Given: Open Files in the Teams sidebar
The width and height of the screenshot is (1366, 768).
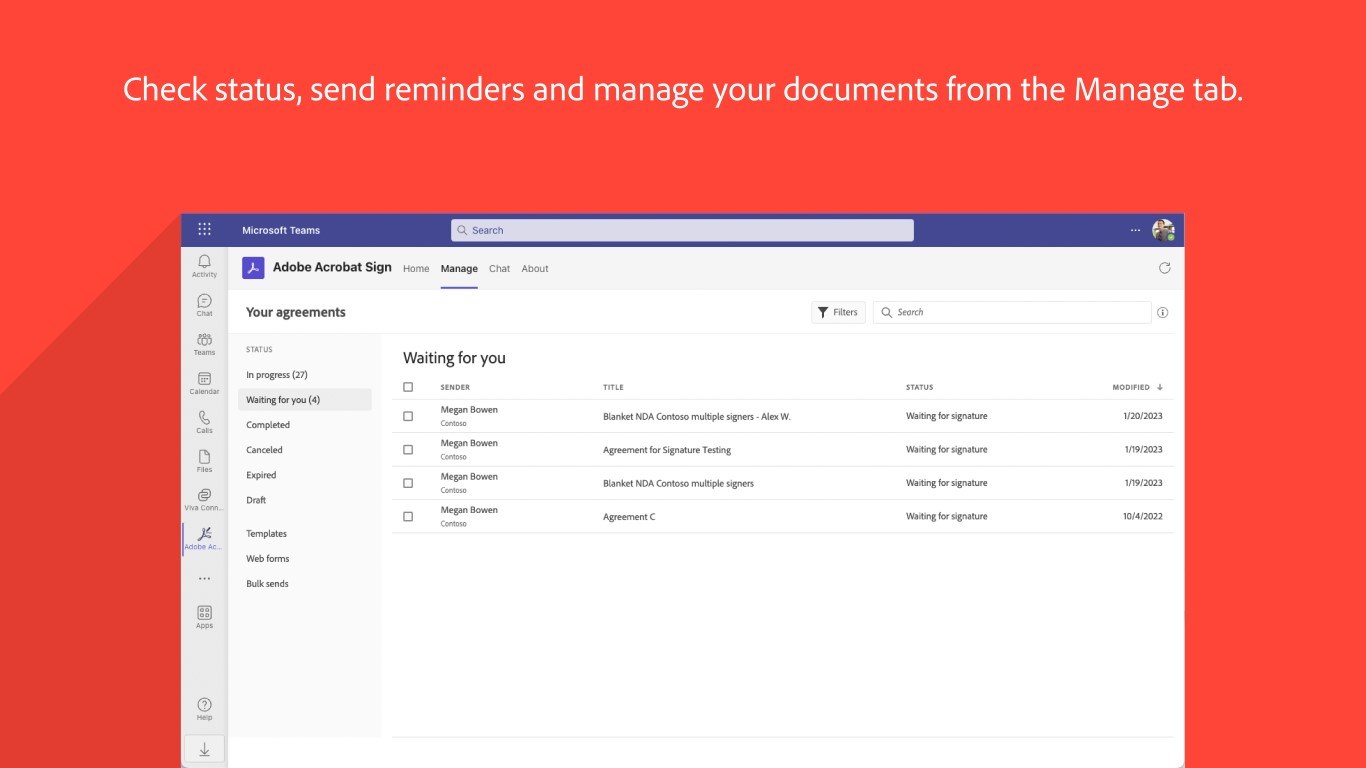Looking at the screenshot, I should (204, 461).
